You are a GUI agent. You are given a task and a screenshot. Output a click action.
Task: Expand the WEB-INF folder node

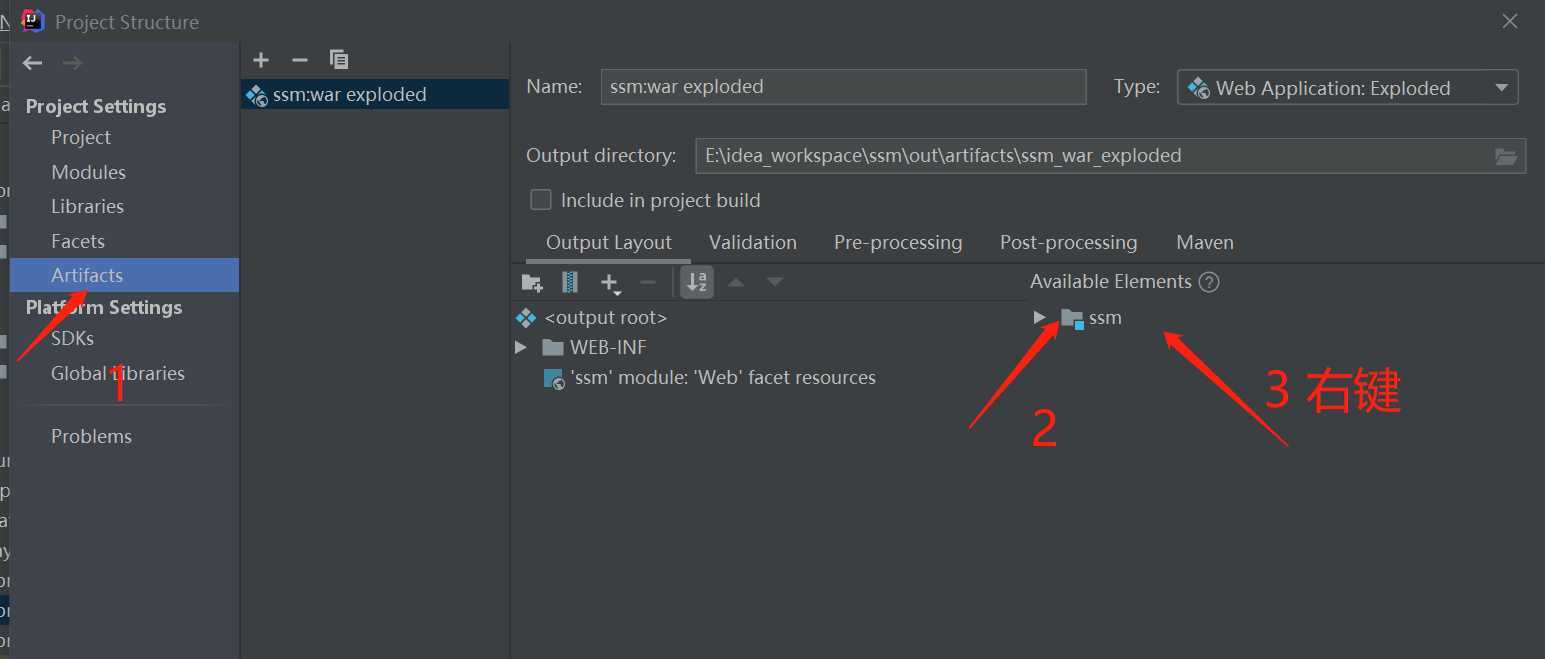[x=521, y=347]
